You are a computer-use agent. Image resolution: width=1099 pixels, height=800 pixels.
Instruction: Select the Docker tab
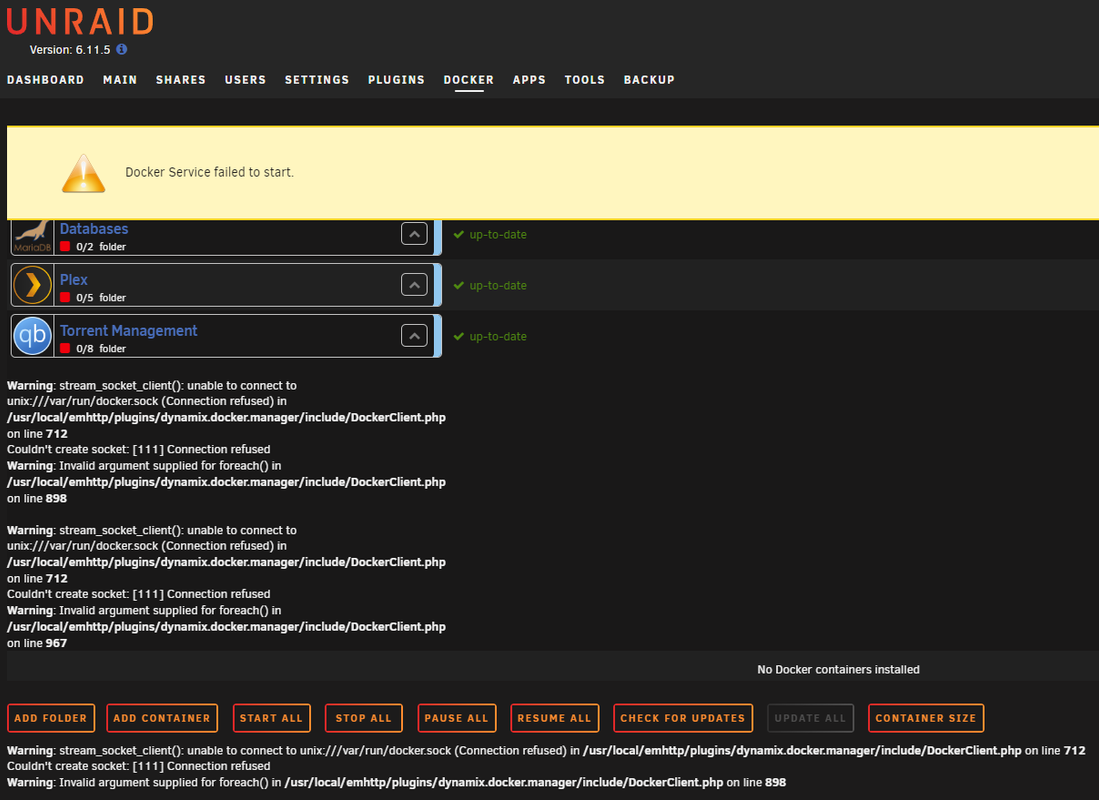(x=469, y=80)
